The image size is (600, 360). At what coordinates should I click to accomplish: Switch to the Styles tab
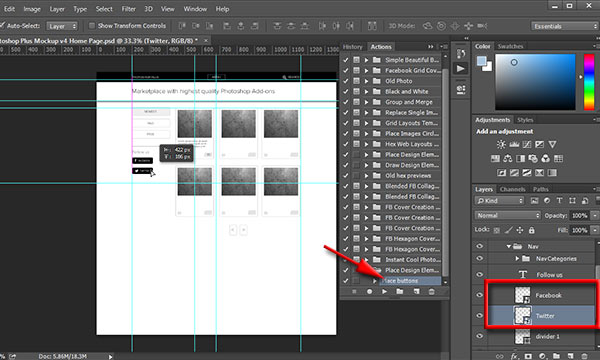point(525,120)
